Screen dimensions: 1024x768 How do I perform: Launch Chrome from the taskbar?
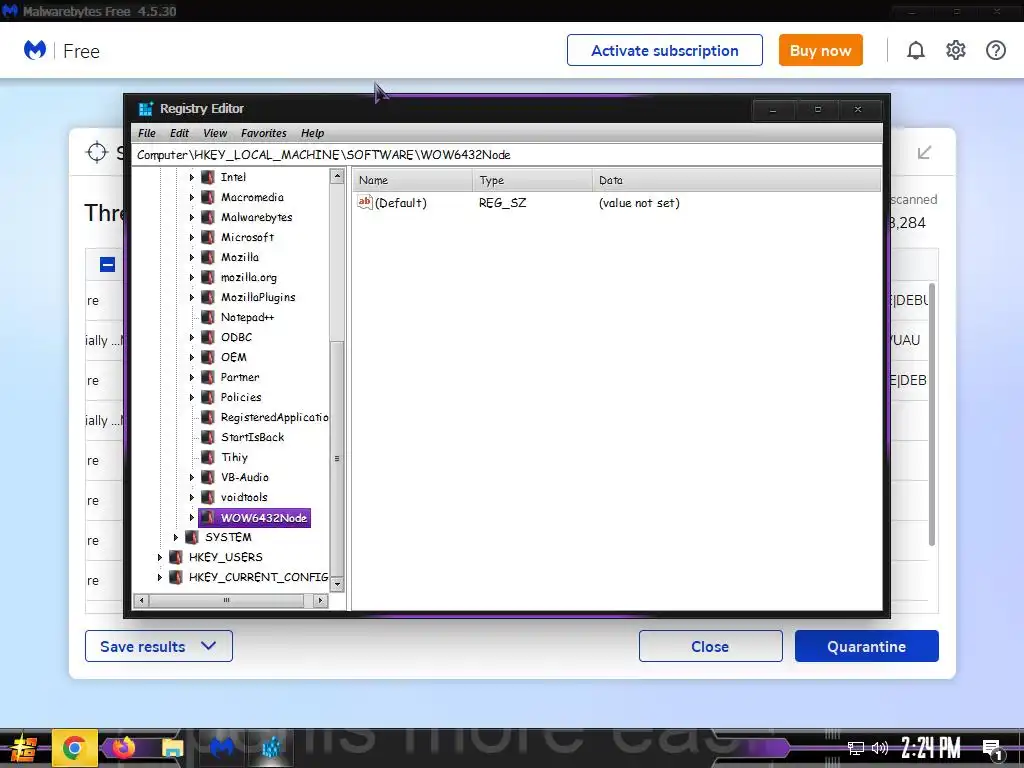[74, 748]
